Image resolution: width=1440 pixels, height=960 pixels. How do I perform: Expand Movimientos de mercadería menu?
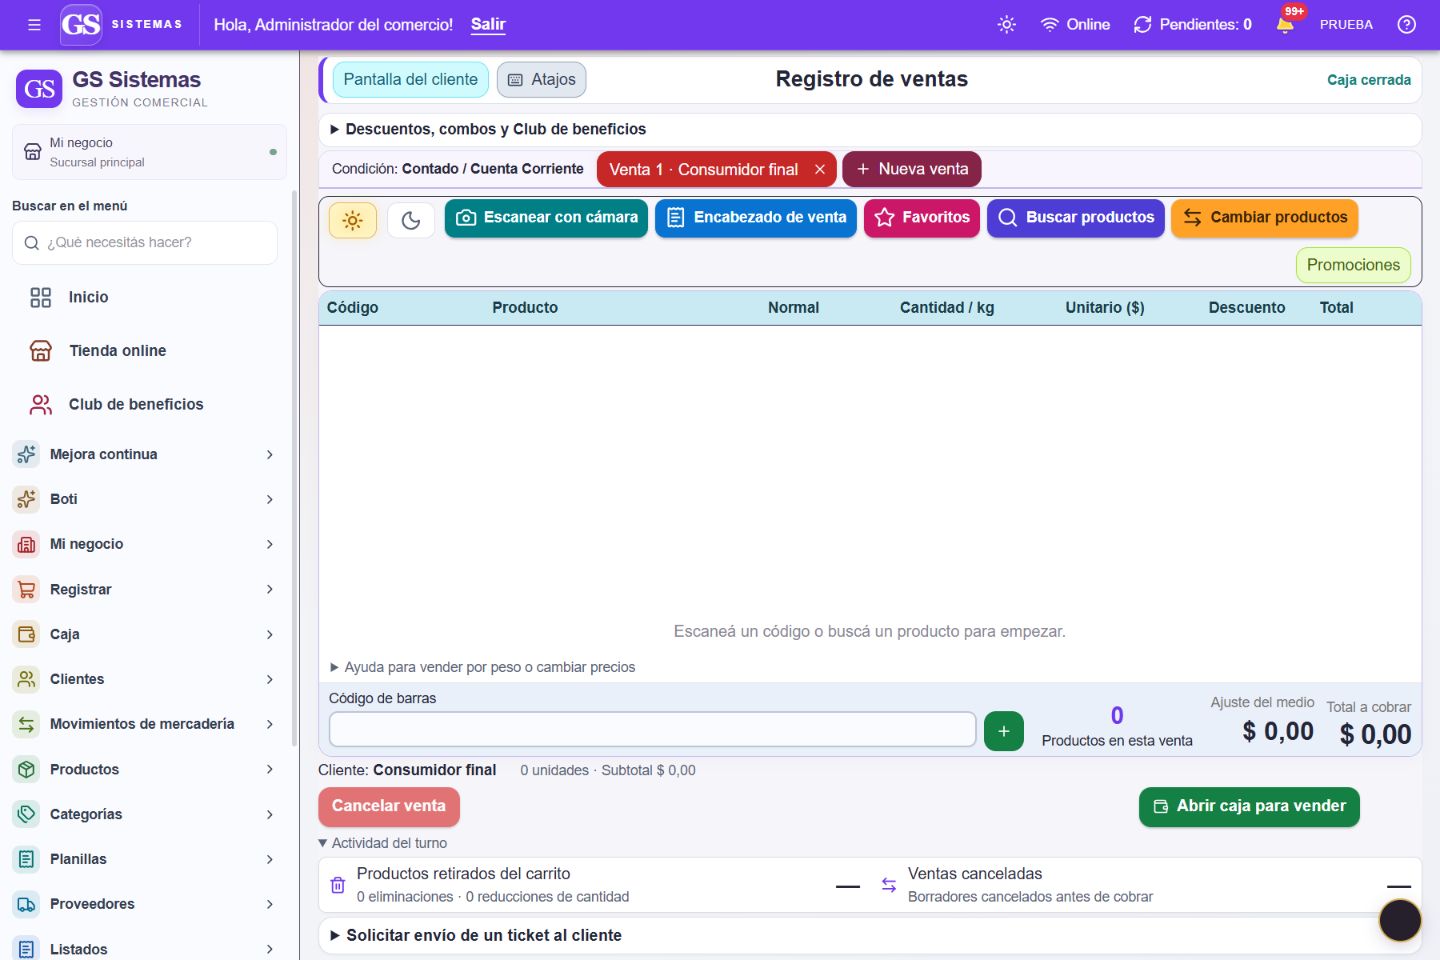coord(147,724)
